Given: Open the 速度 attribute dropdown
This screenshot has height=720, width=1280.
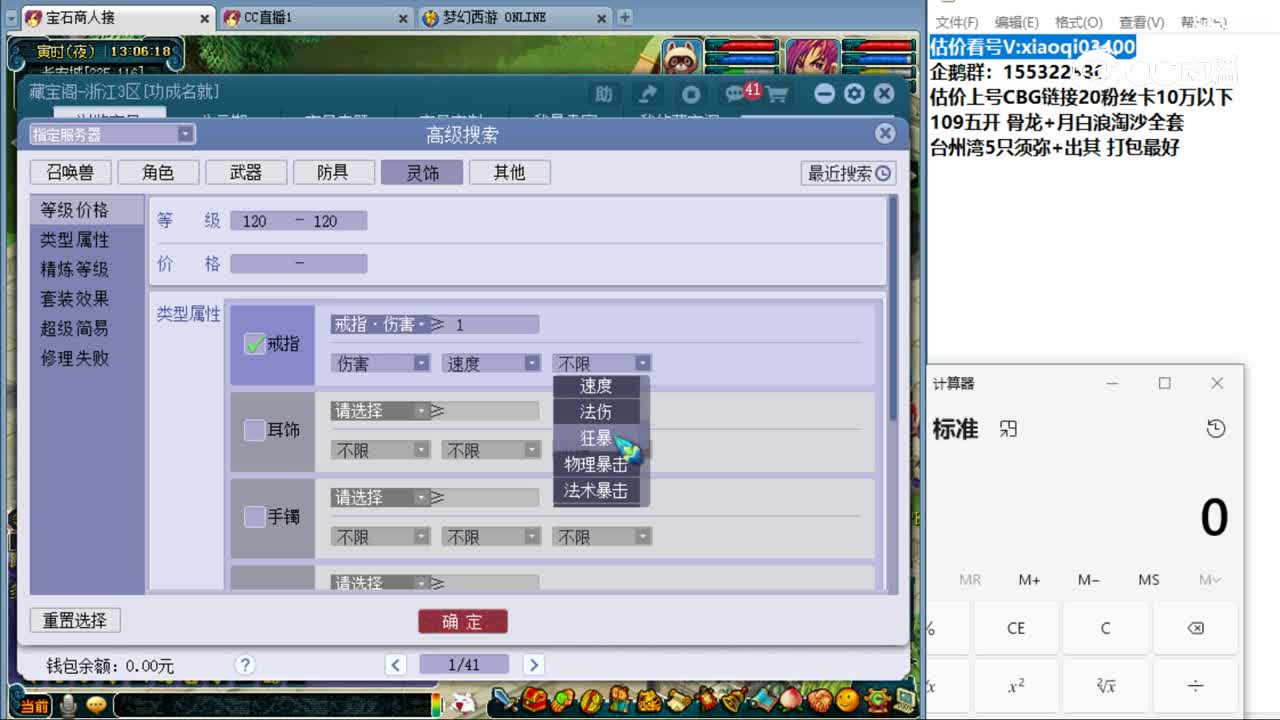Looking at the screenshot, I should (491, 363).
